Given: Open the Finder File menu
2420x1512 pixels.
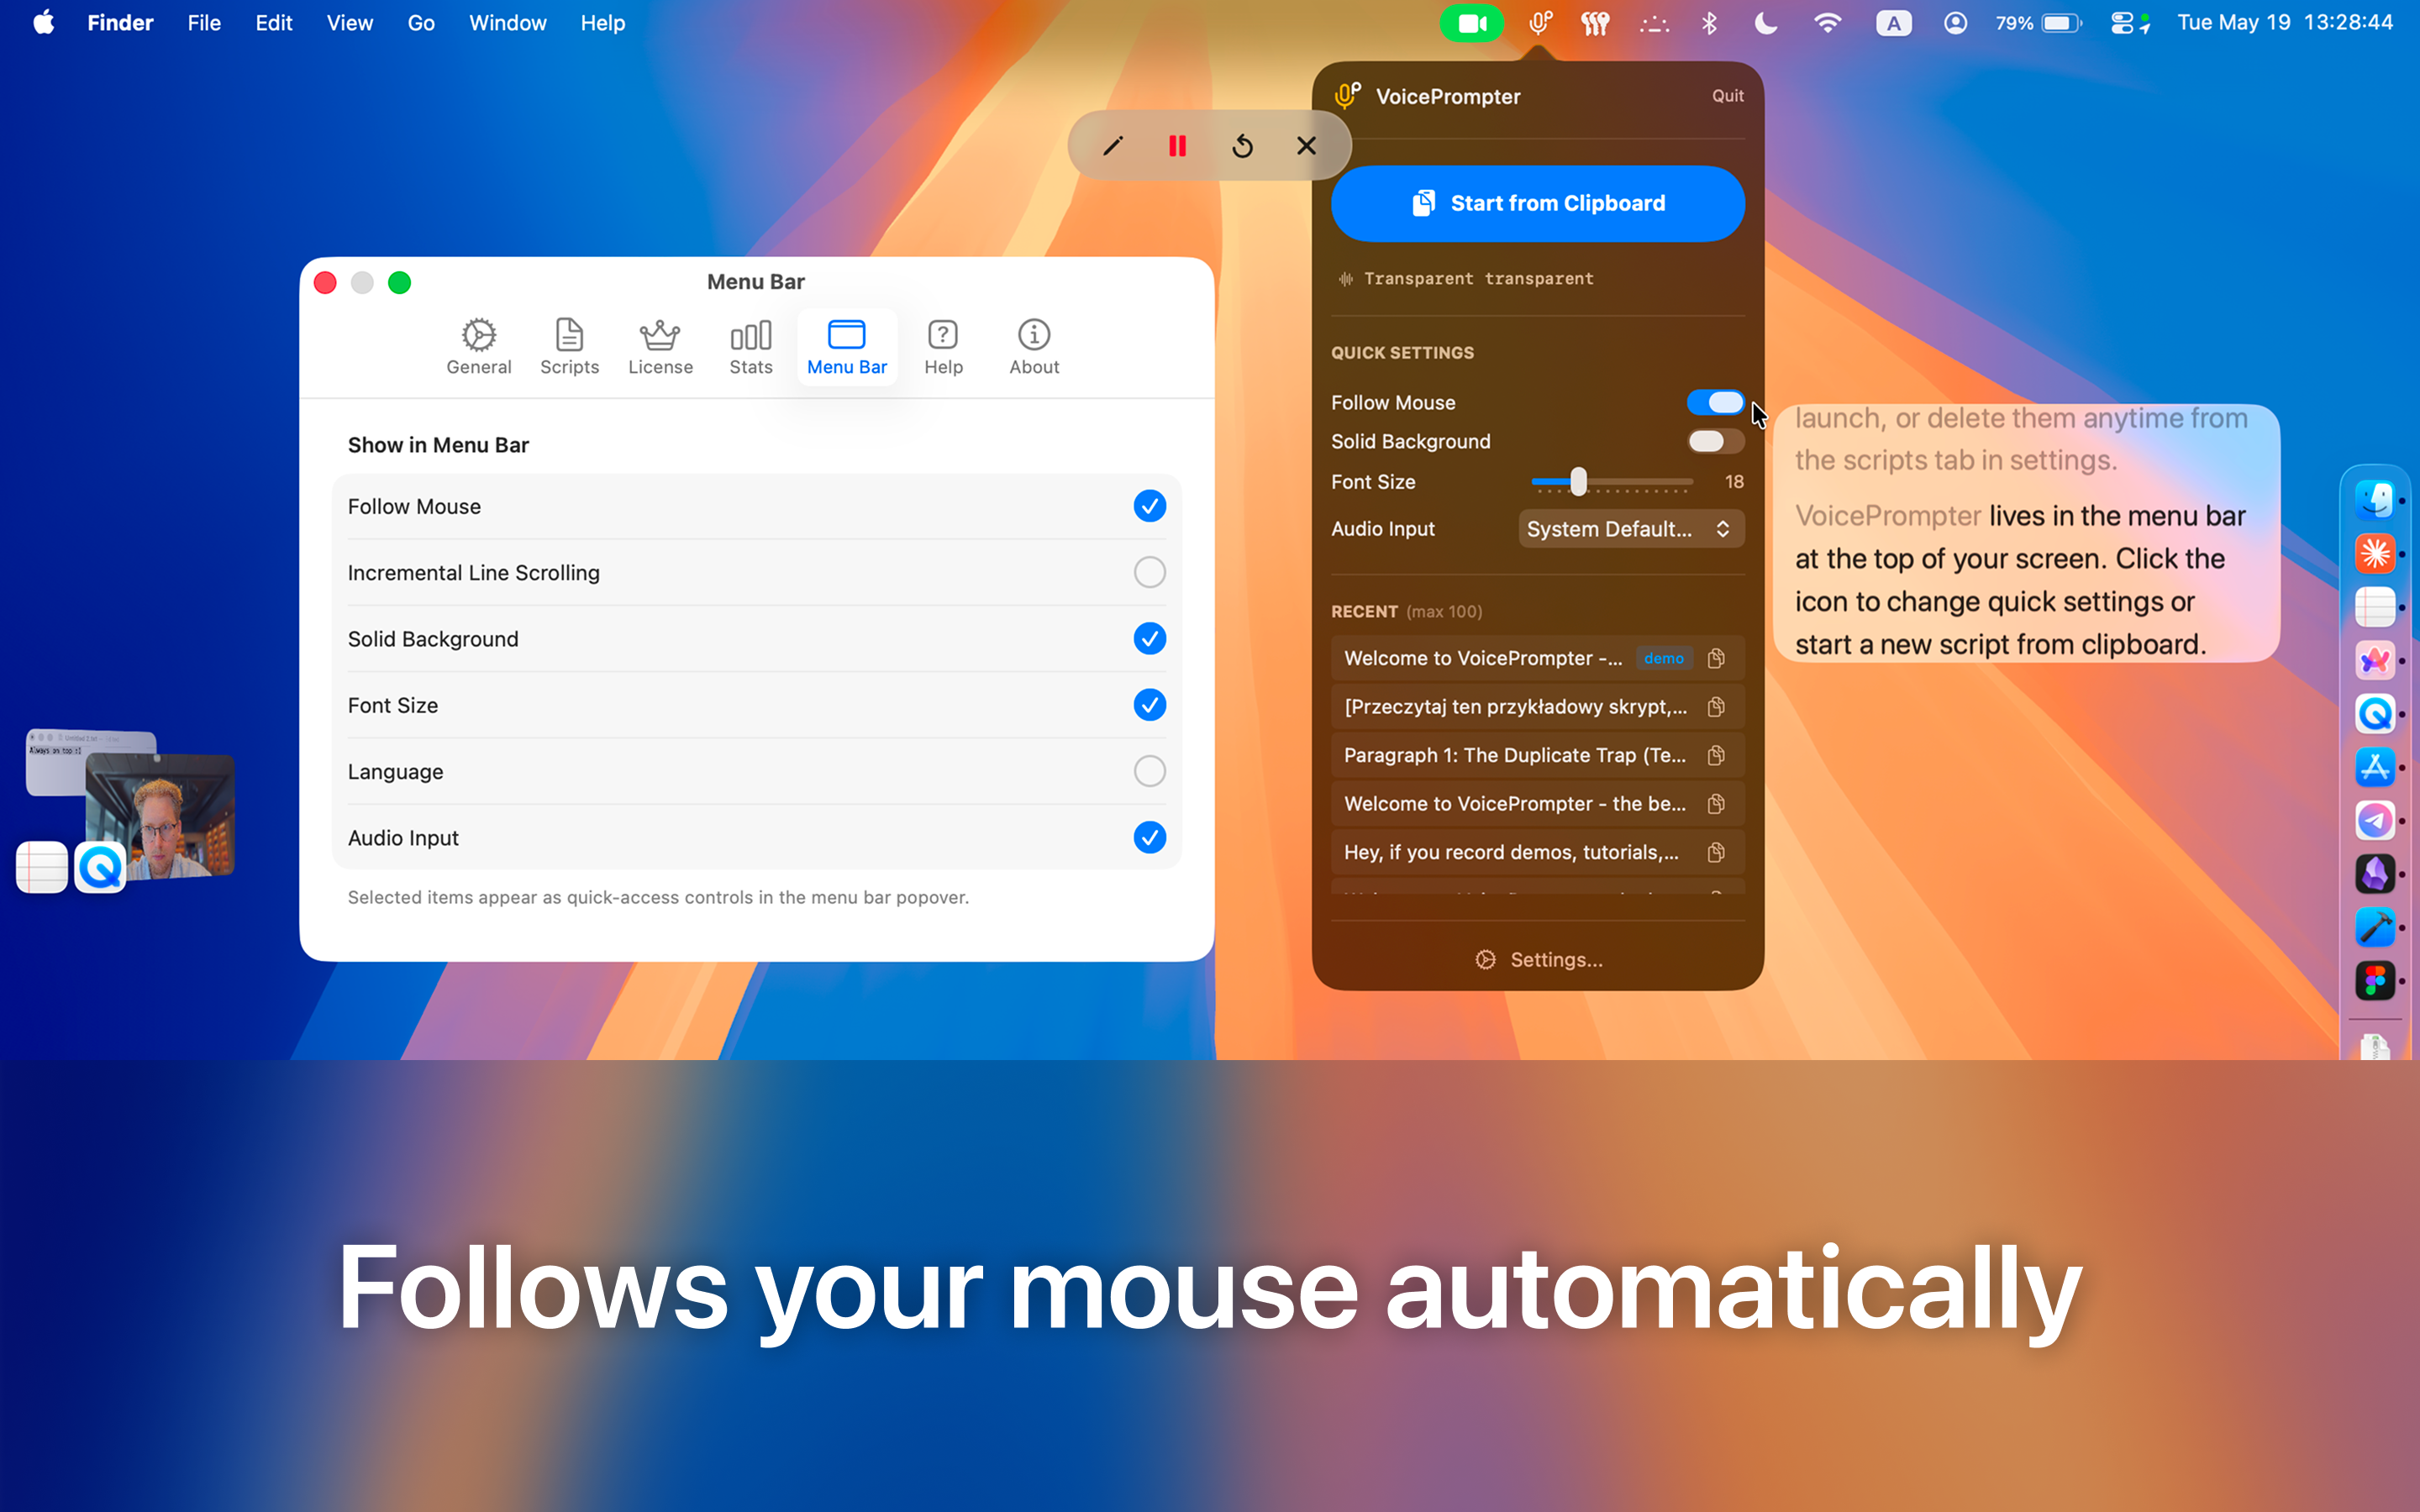Looking at the screenshot, I should pyautogui.click(x=204, y=23).
